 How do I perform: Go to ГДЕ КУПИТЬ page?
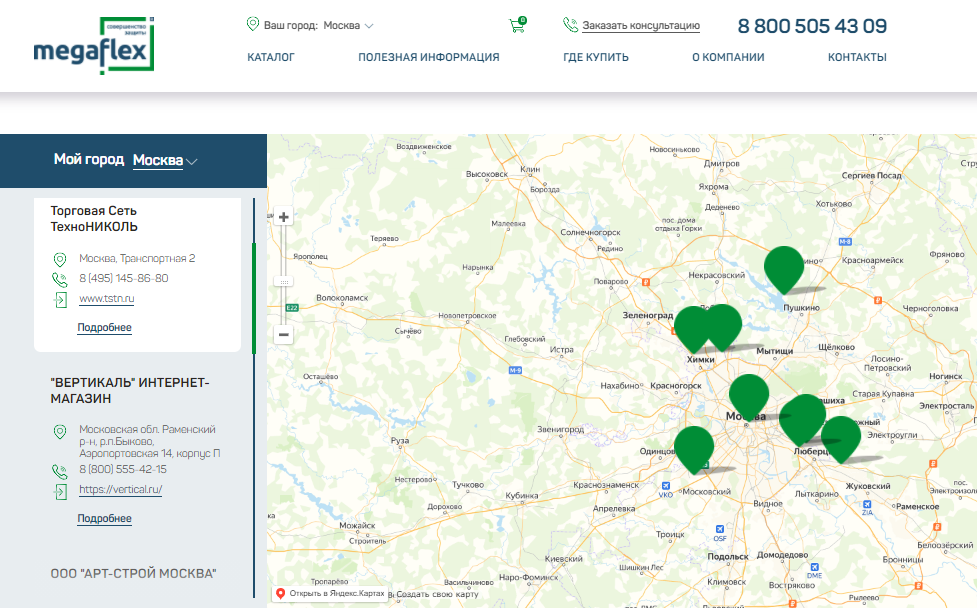point(596,57)
